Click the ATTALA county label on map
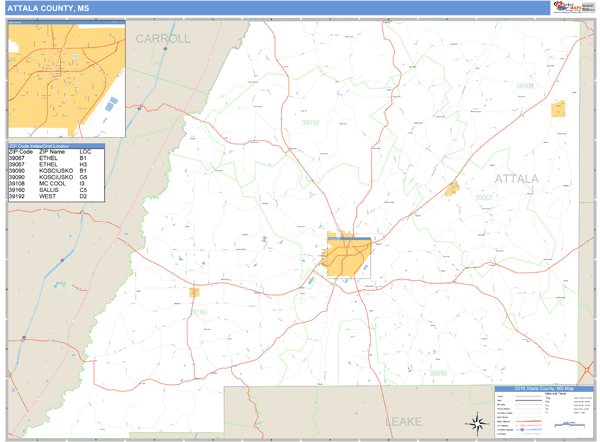 tap(516, 179)
